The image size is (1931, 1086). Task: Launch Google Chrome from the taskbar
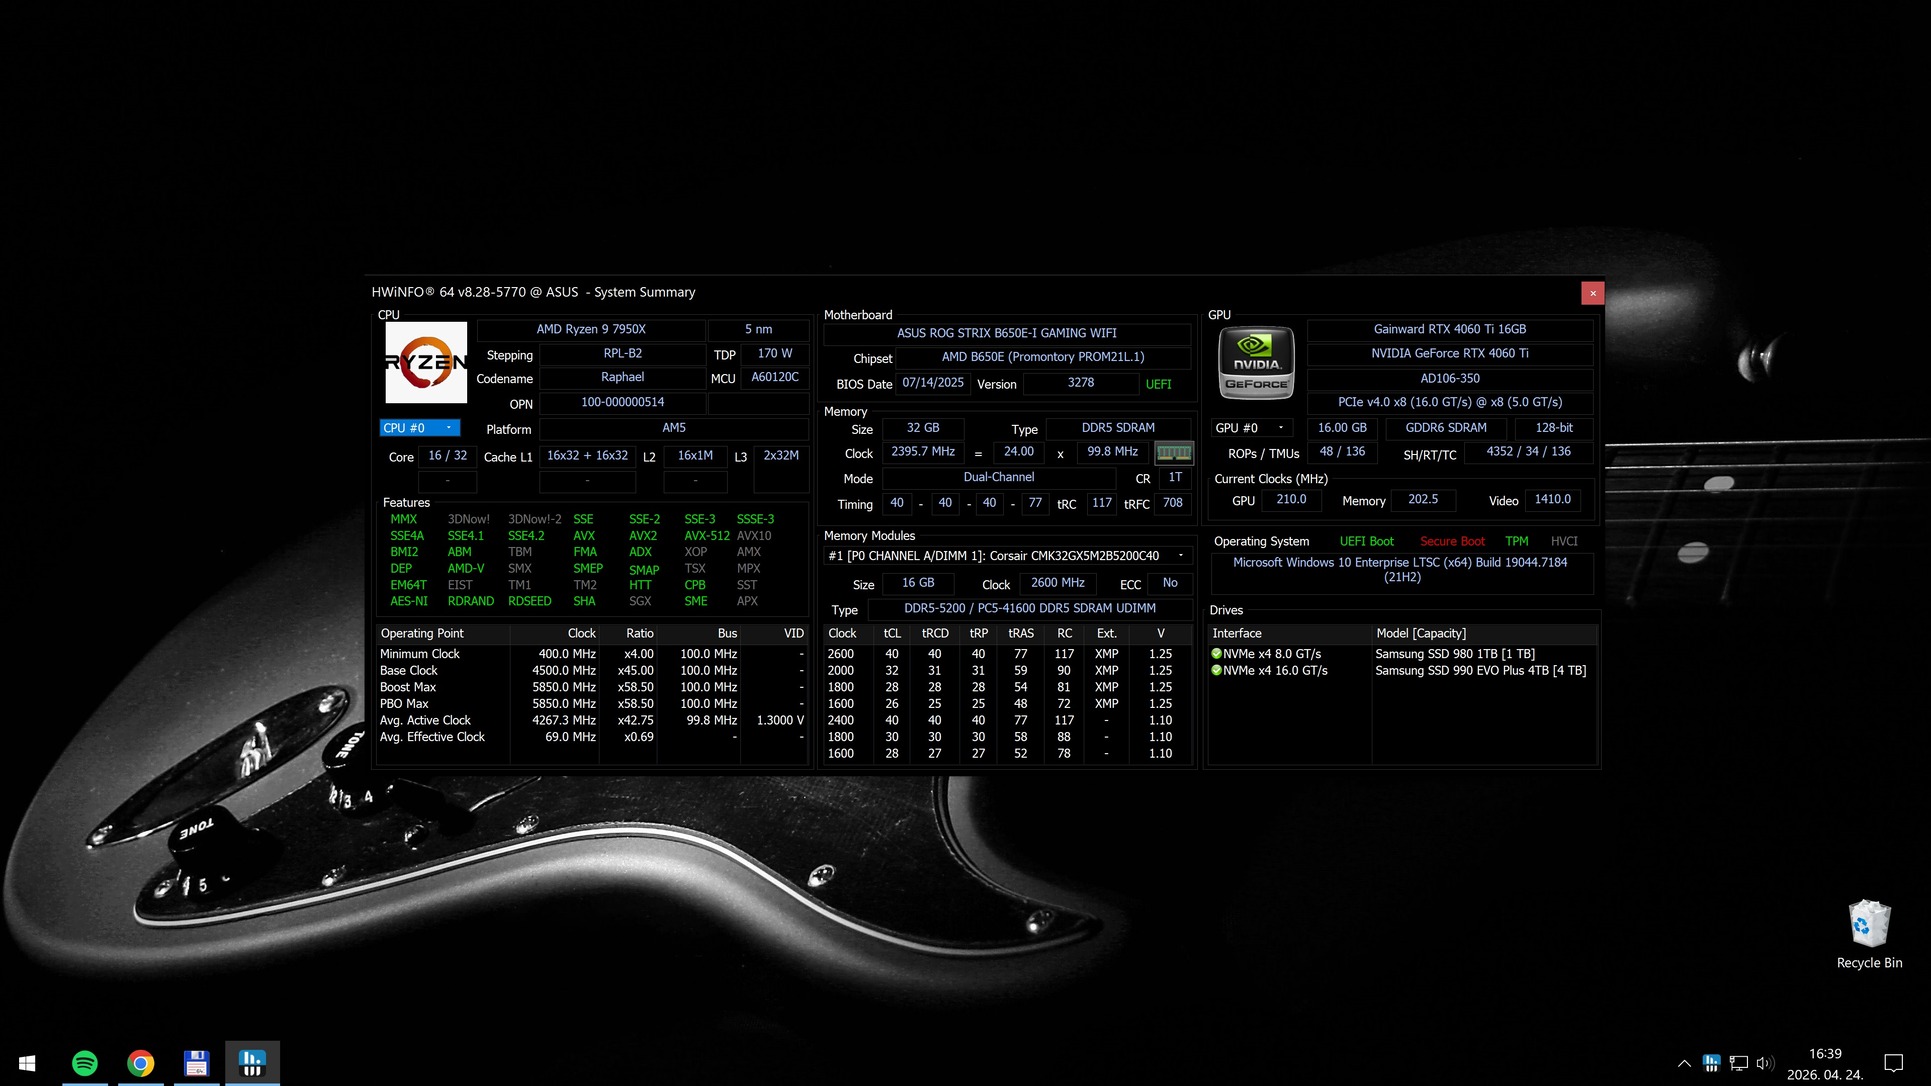pos(141,1063)
